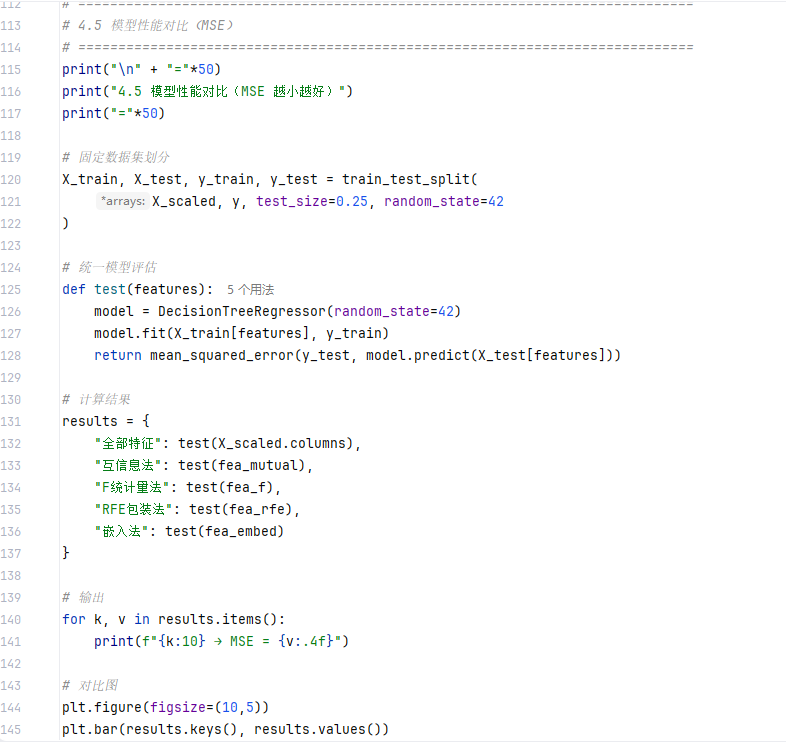The height and width of the screenshot is (742, 786).
Task: Click 'random_state=42' in the train_test_split call
Action: (444, 202)
